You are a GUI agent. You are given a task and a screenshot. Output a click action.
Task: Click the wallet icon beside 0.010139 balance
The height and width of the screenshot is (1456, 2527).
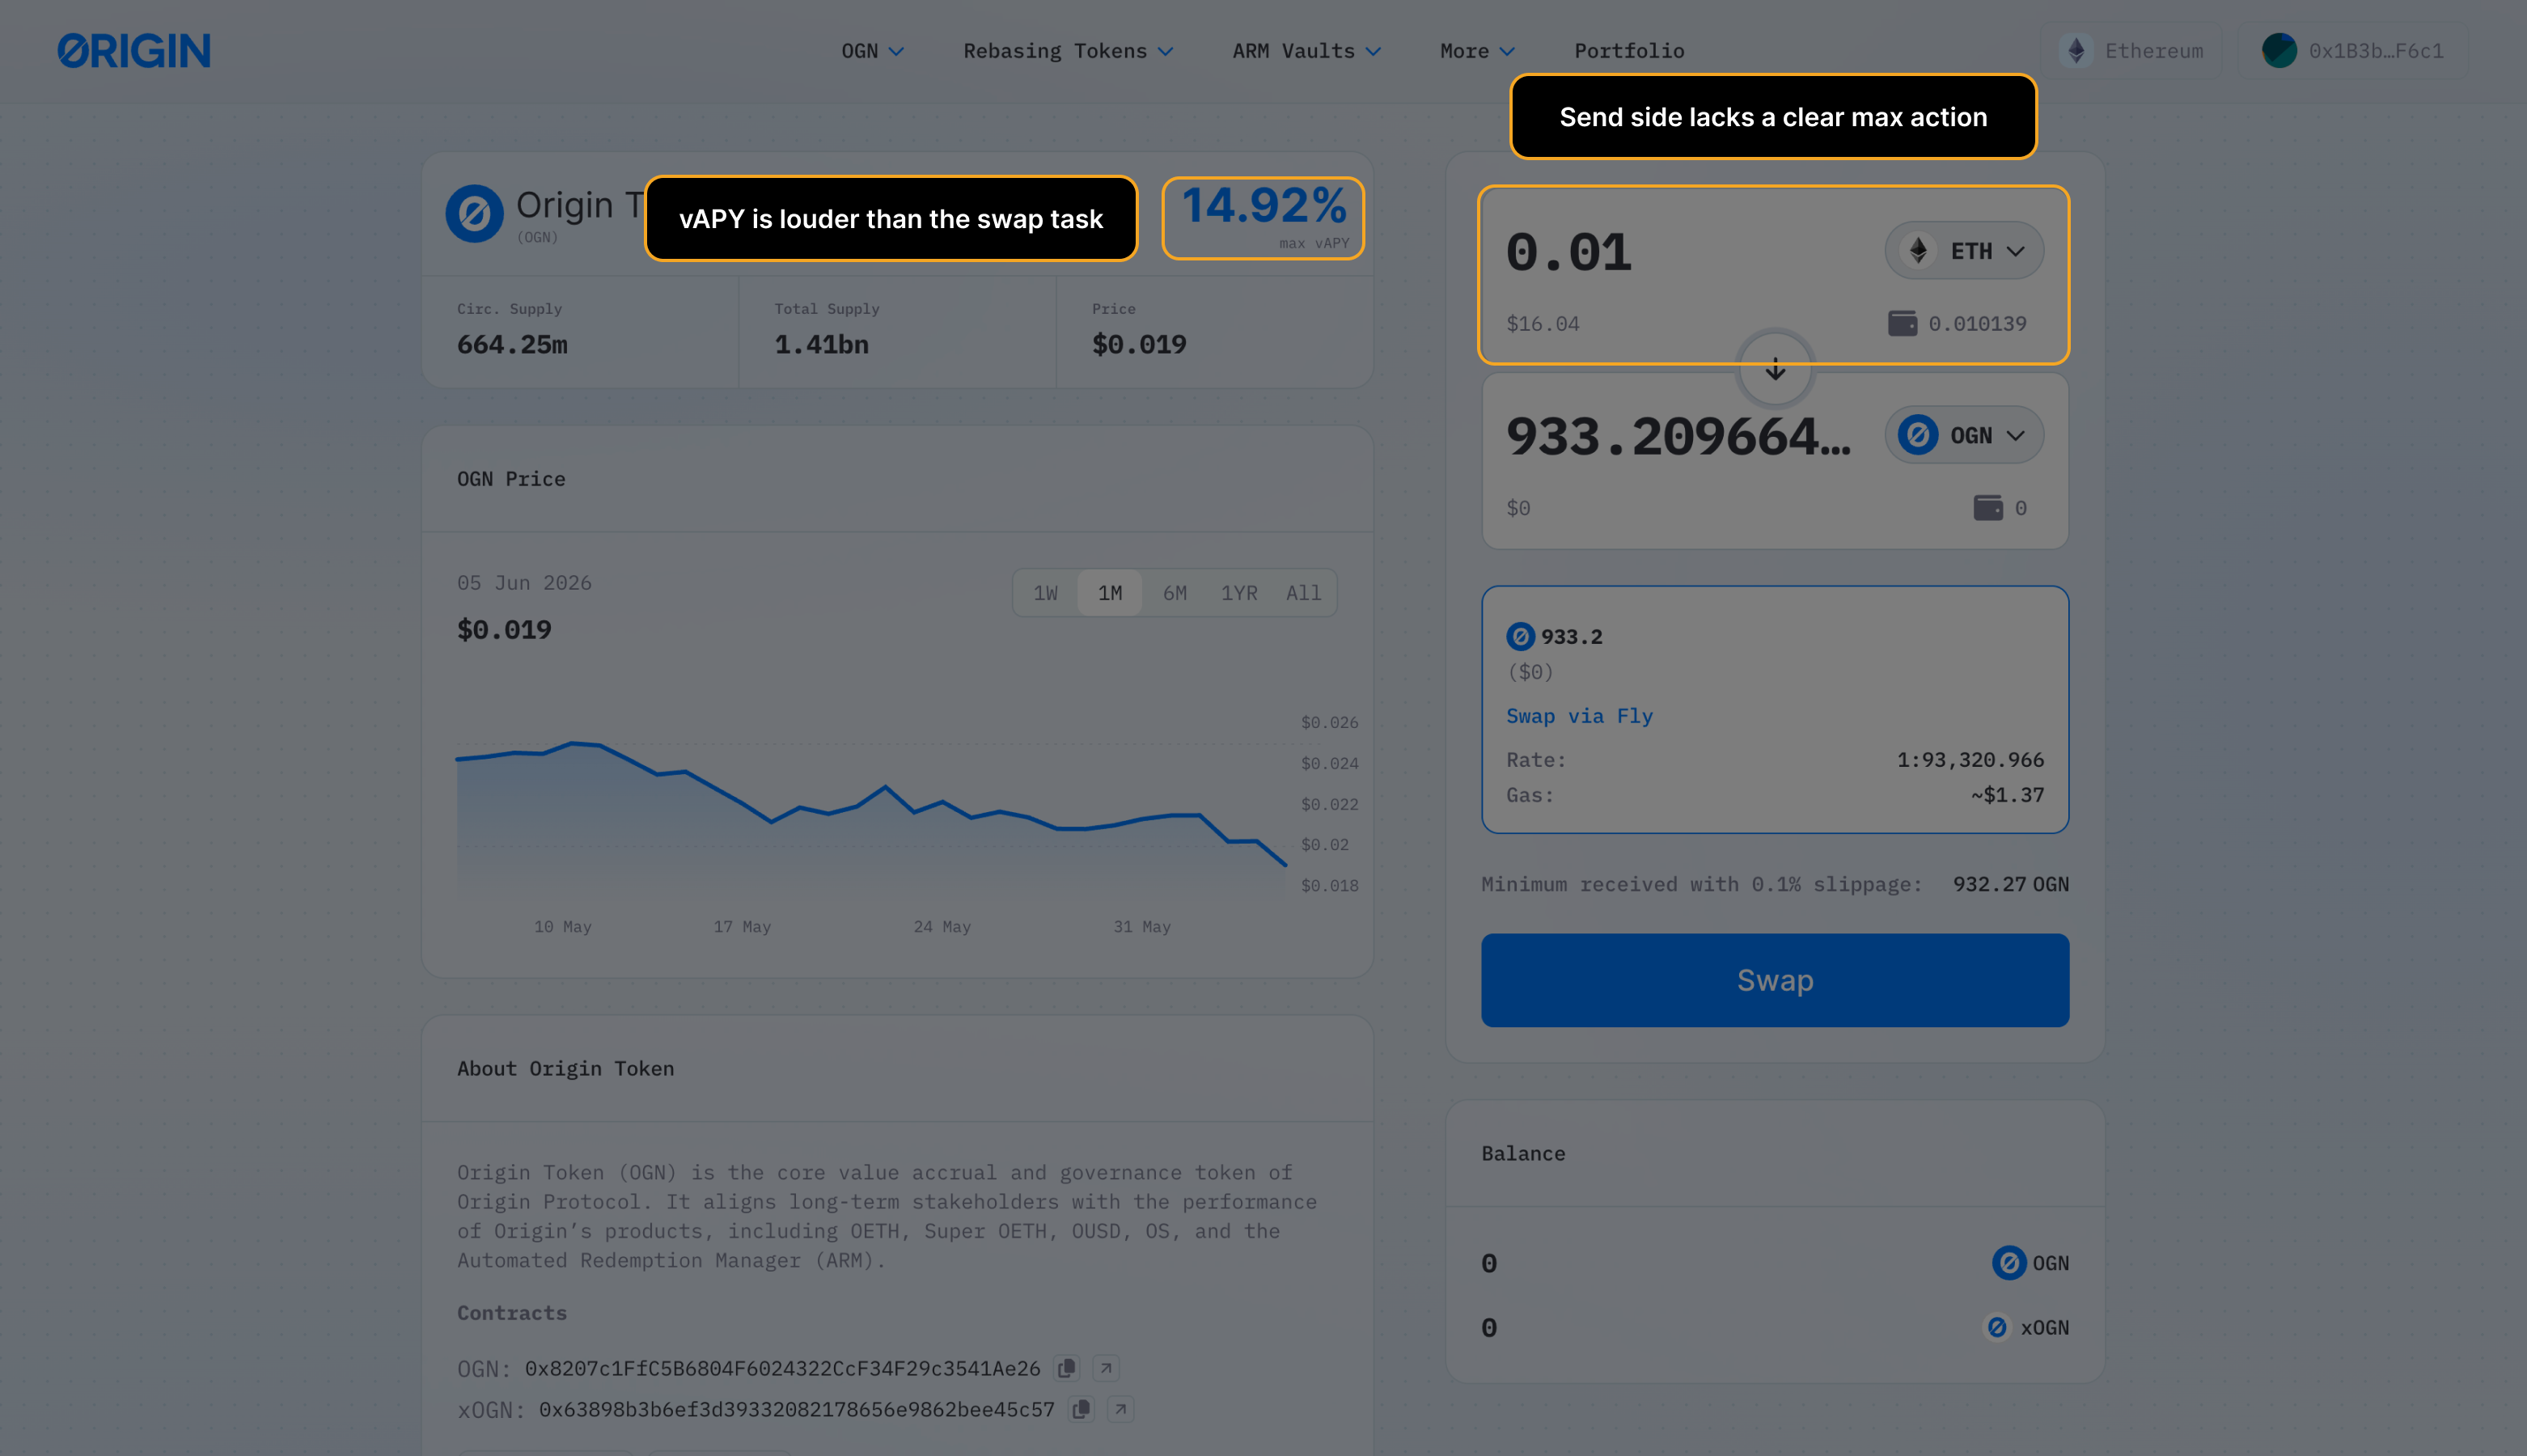(x=1902, y=323)
